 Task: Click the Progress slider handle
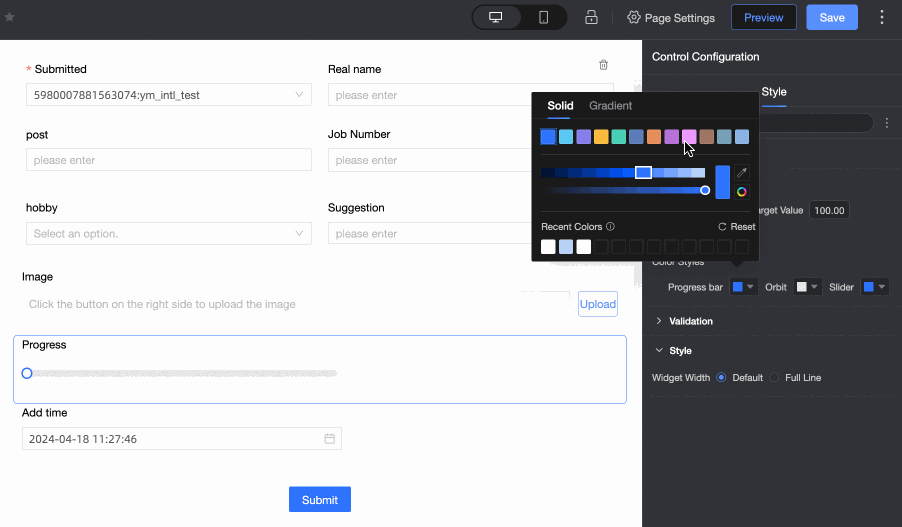[27, 373]
